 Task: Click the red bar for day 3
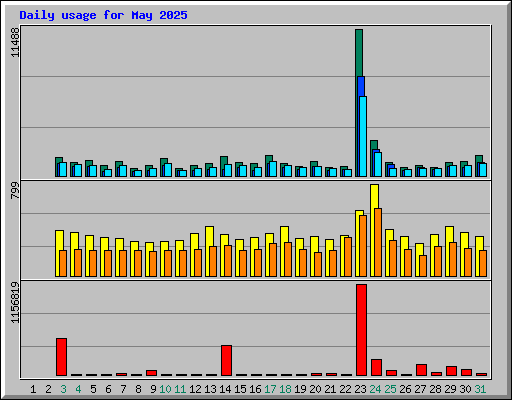tap(61, 357)
